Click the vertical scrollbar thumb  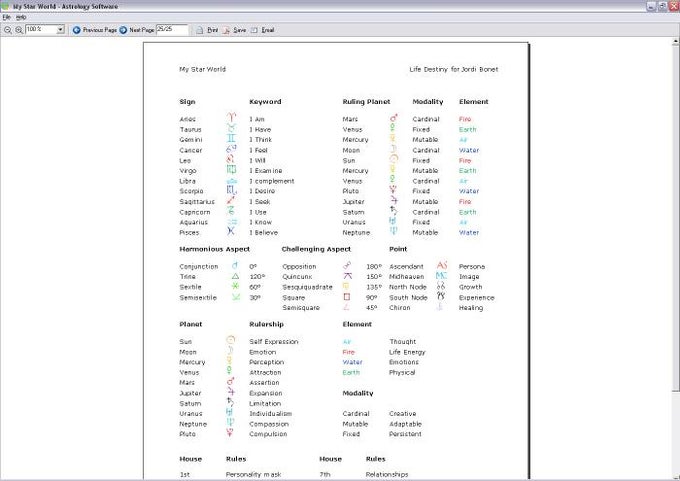(x=676, y=217)
